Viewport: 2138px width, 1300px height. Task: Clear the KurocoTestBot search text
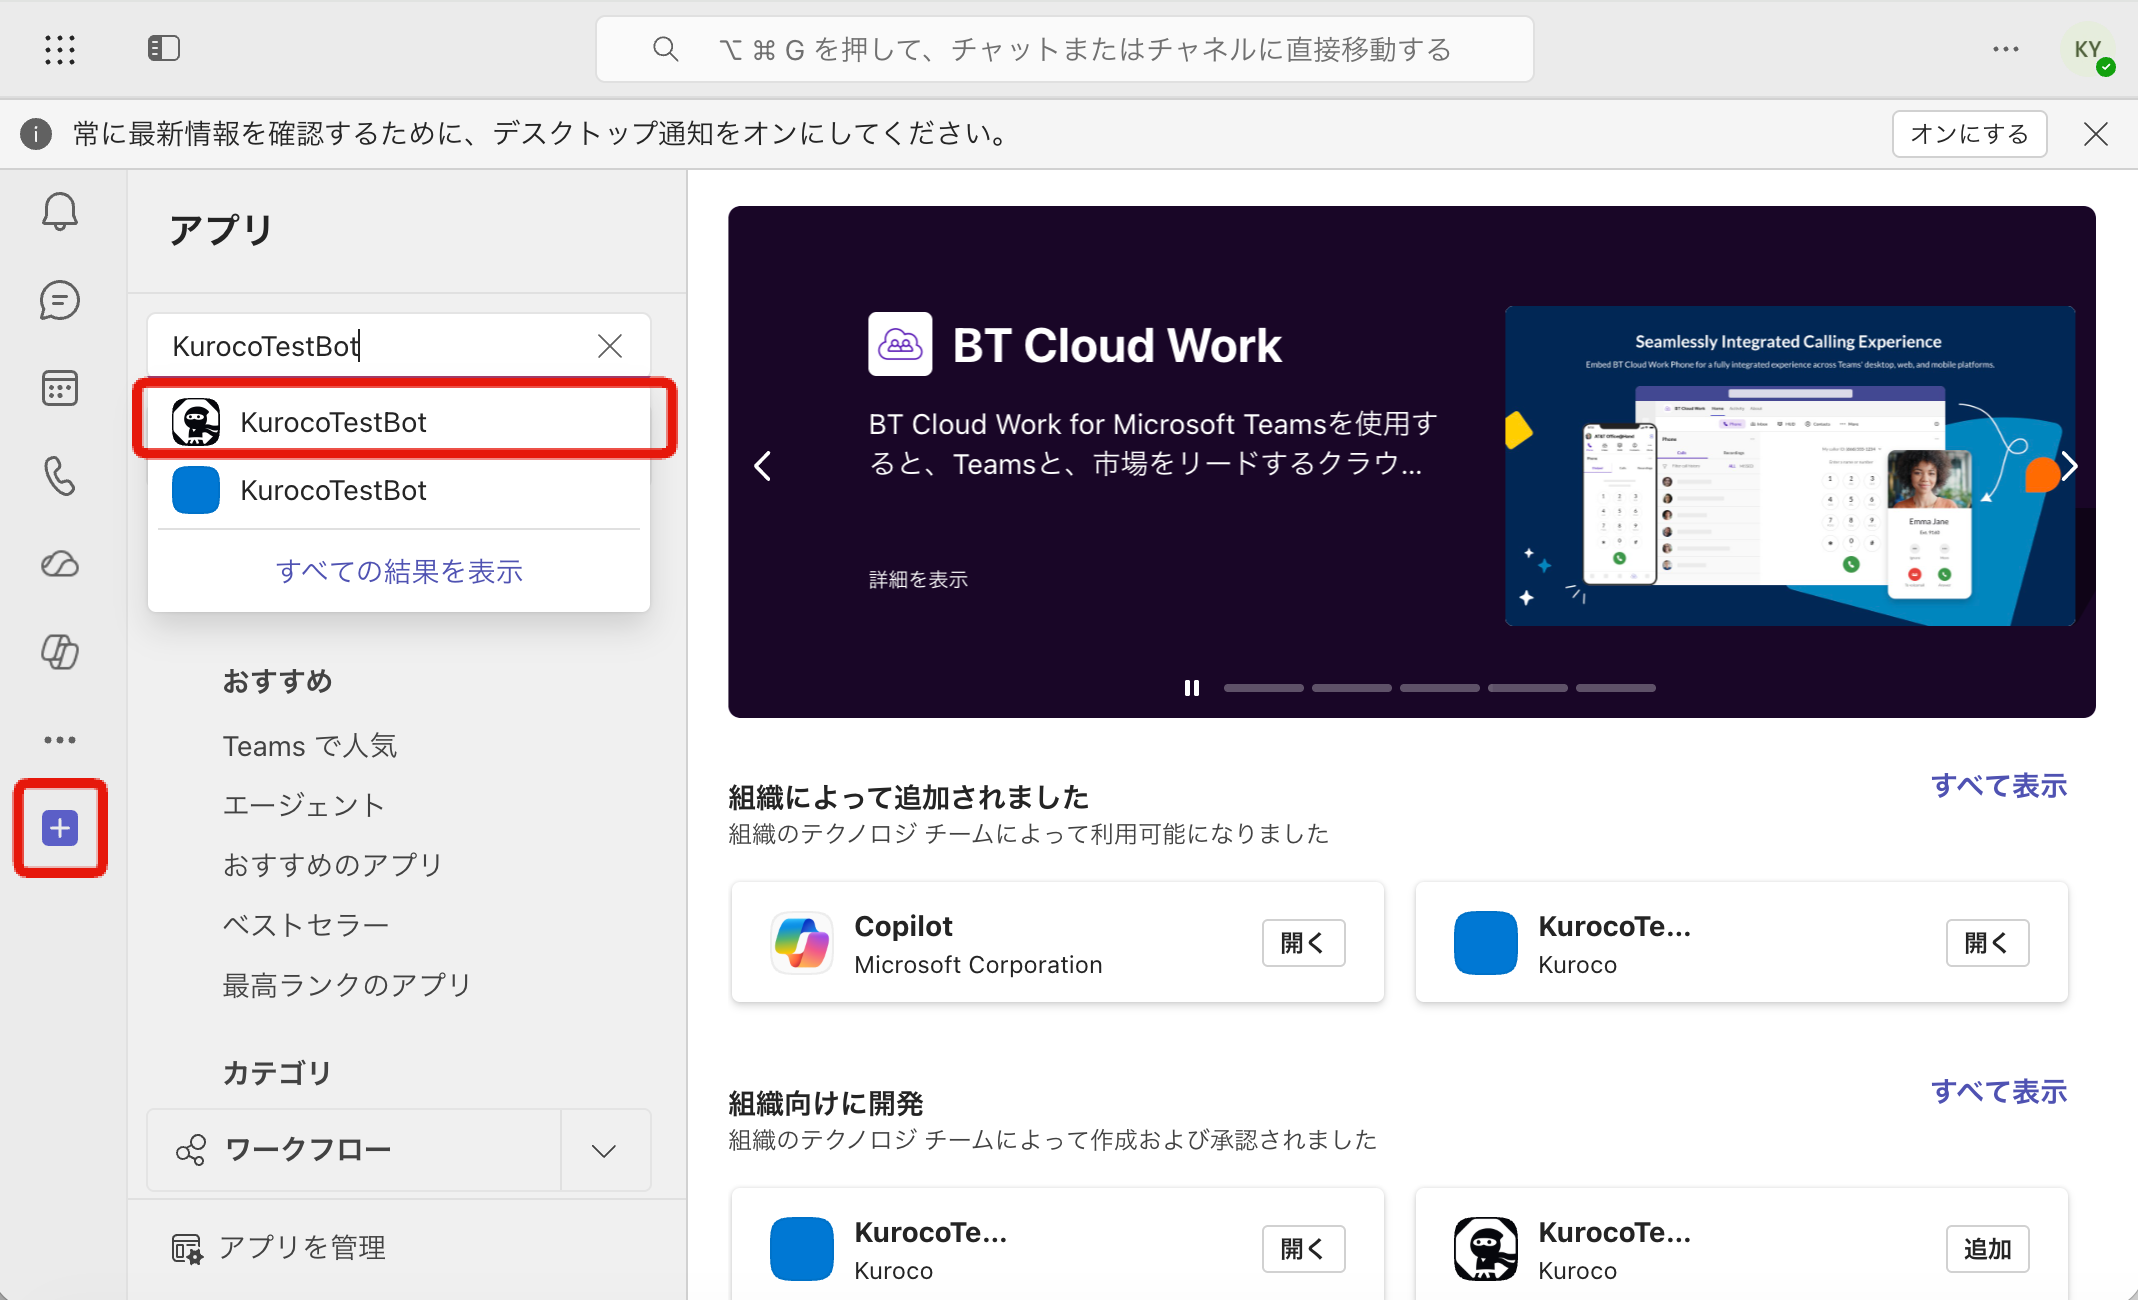pos(610,346)
